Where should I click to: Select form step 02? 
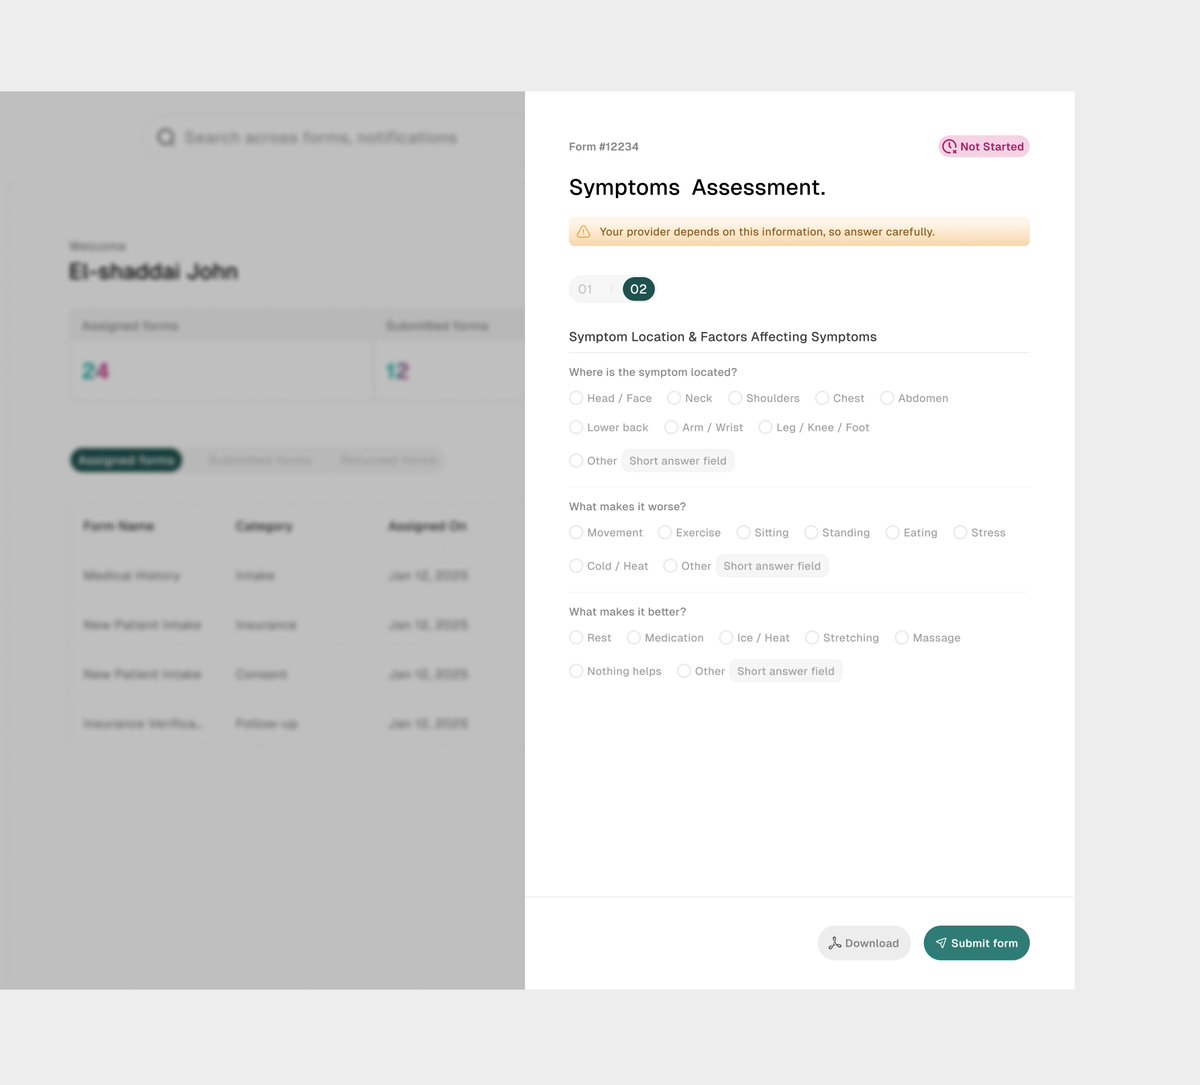(639, 289)
